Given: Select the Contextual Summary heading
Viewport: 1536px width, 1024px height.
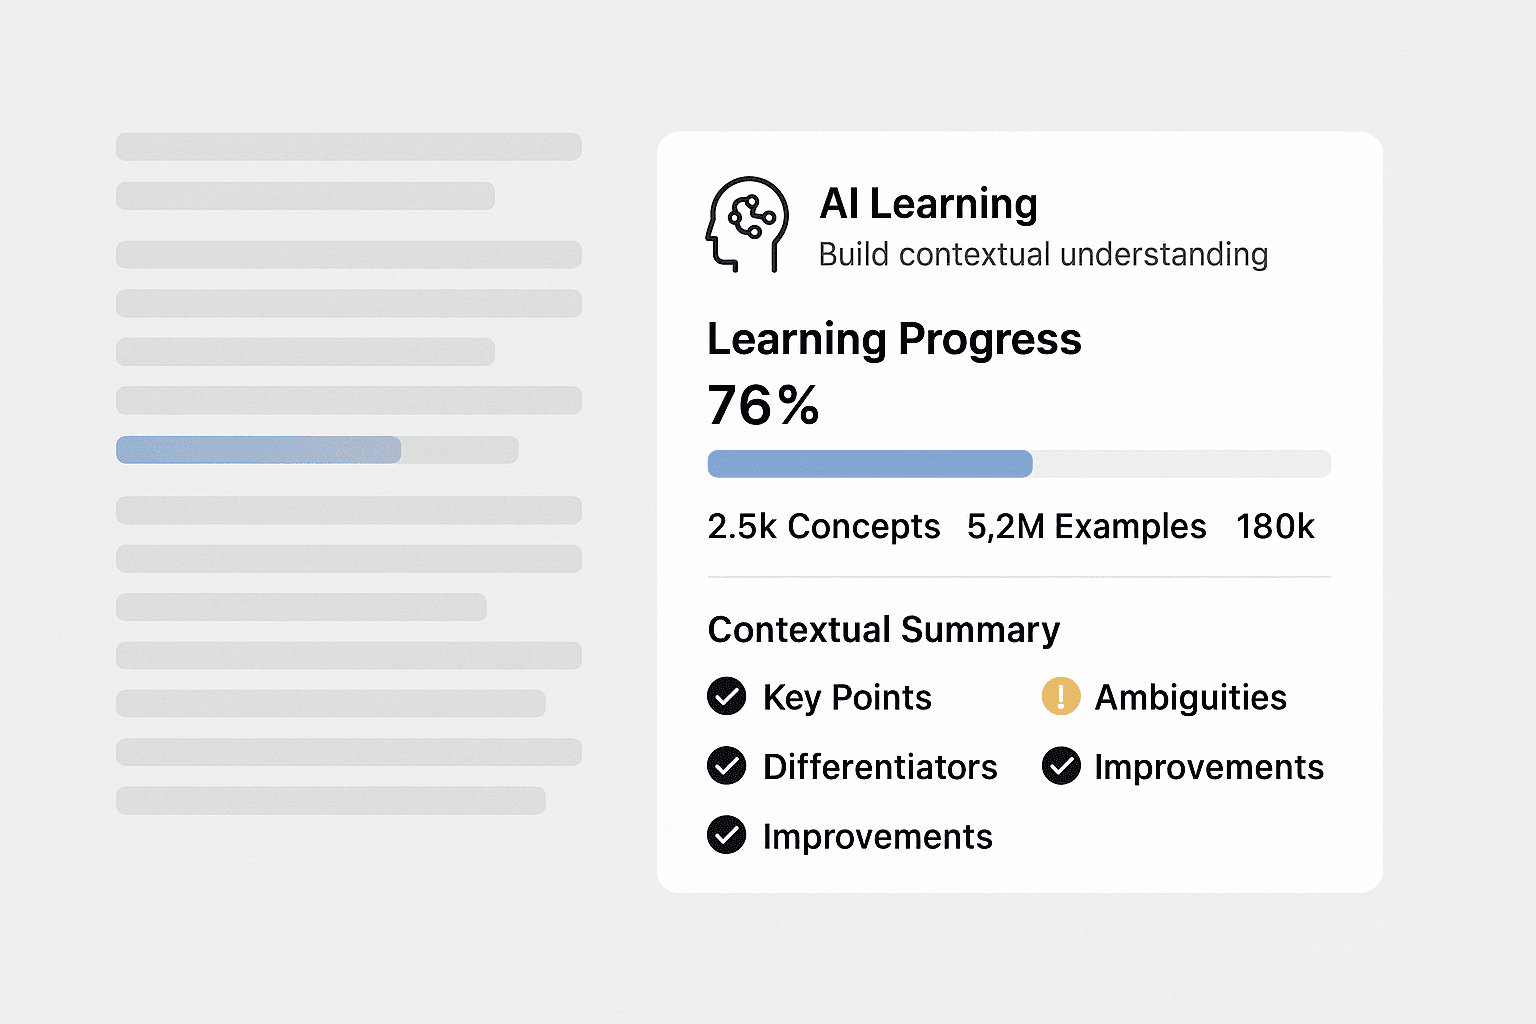Looking at the screenshot, I should (883, 630).
